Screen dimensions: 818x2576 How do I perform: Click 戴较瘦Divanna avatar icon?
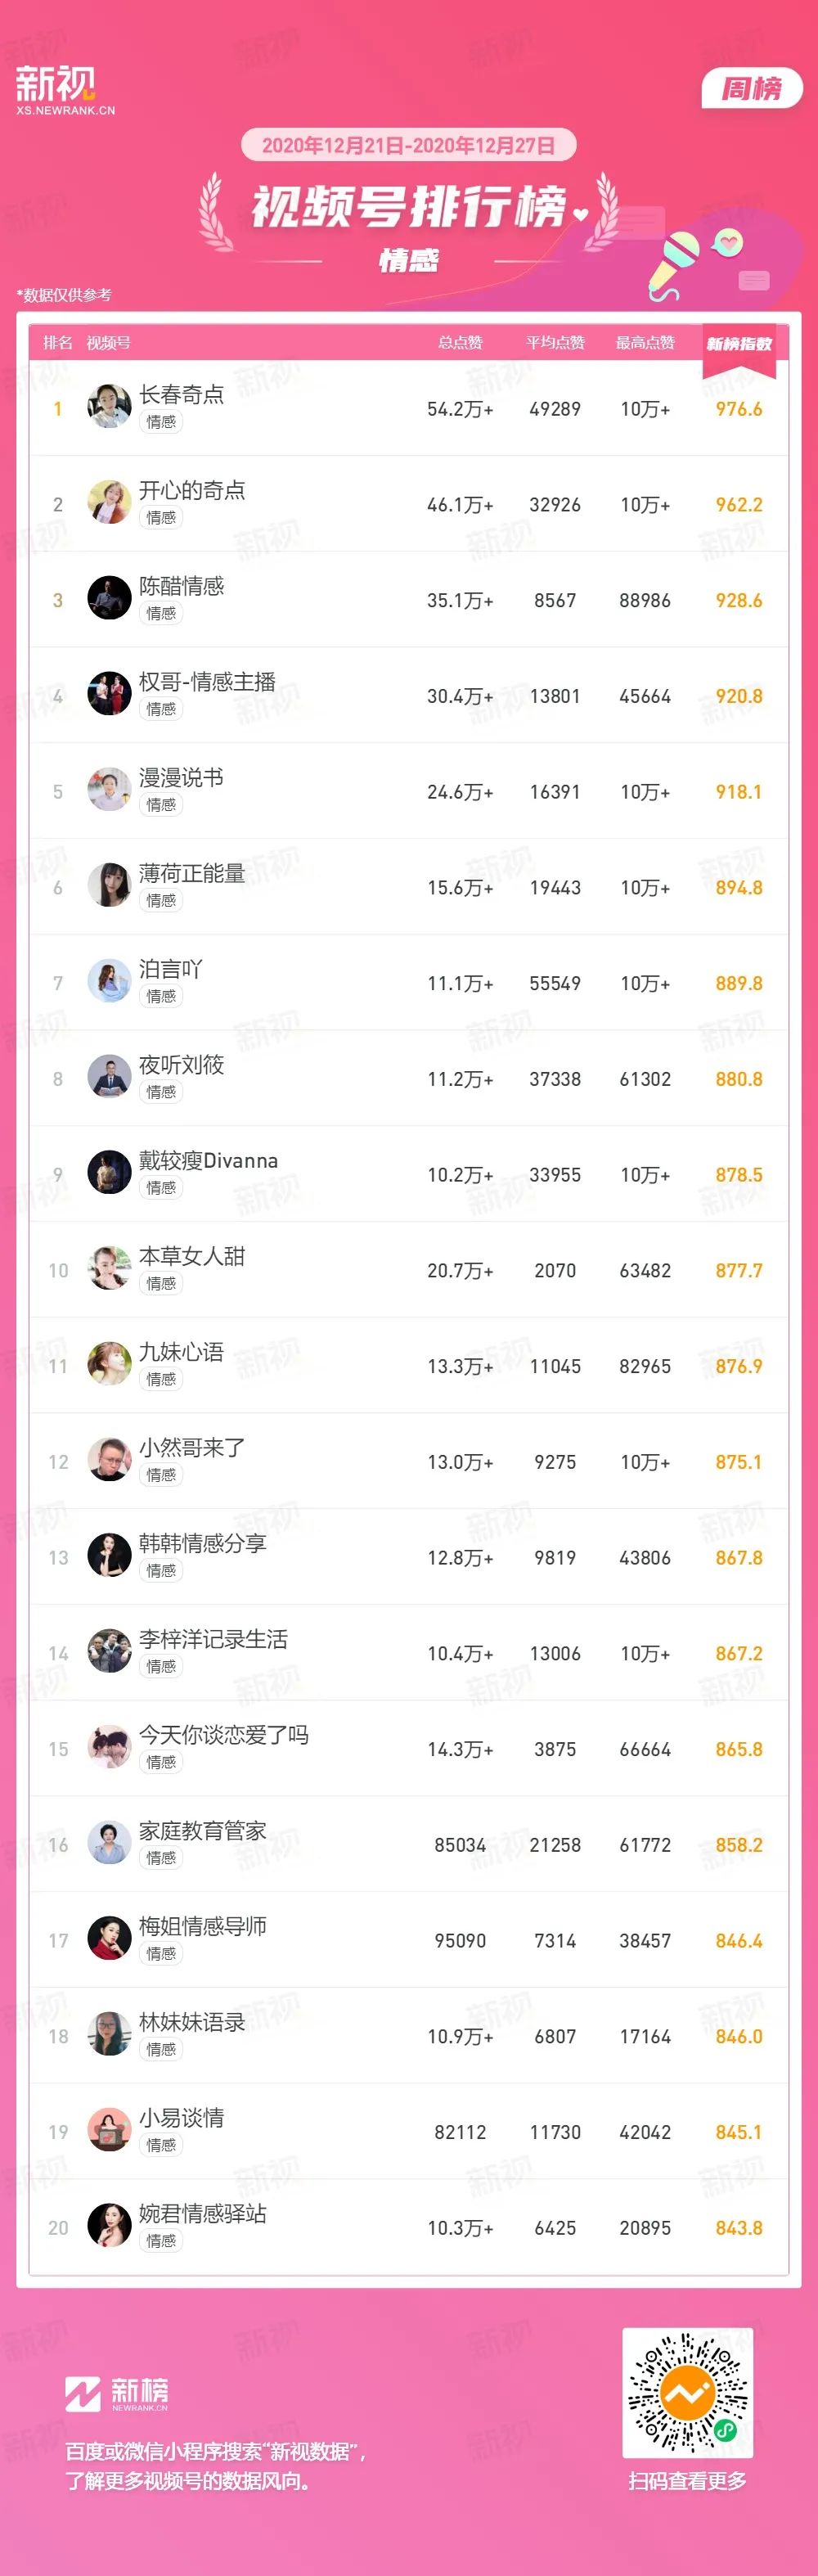[109, 1173]
